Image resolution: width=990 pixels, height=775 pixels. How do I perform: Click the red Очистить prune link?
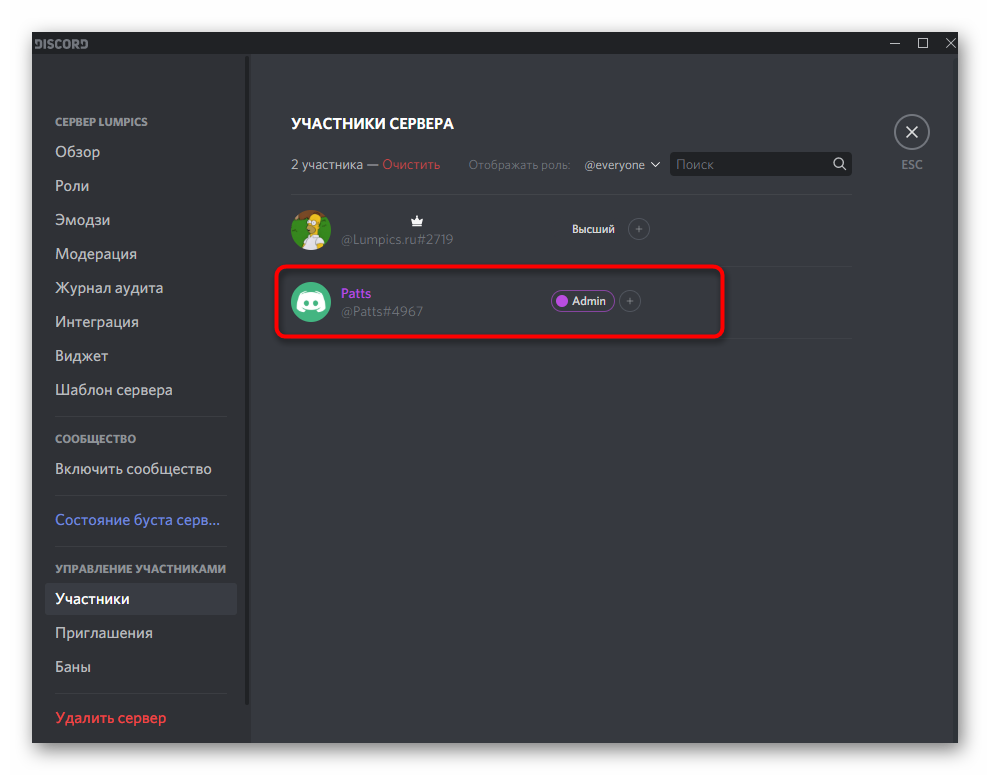(410, 165)
